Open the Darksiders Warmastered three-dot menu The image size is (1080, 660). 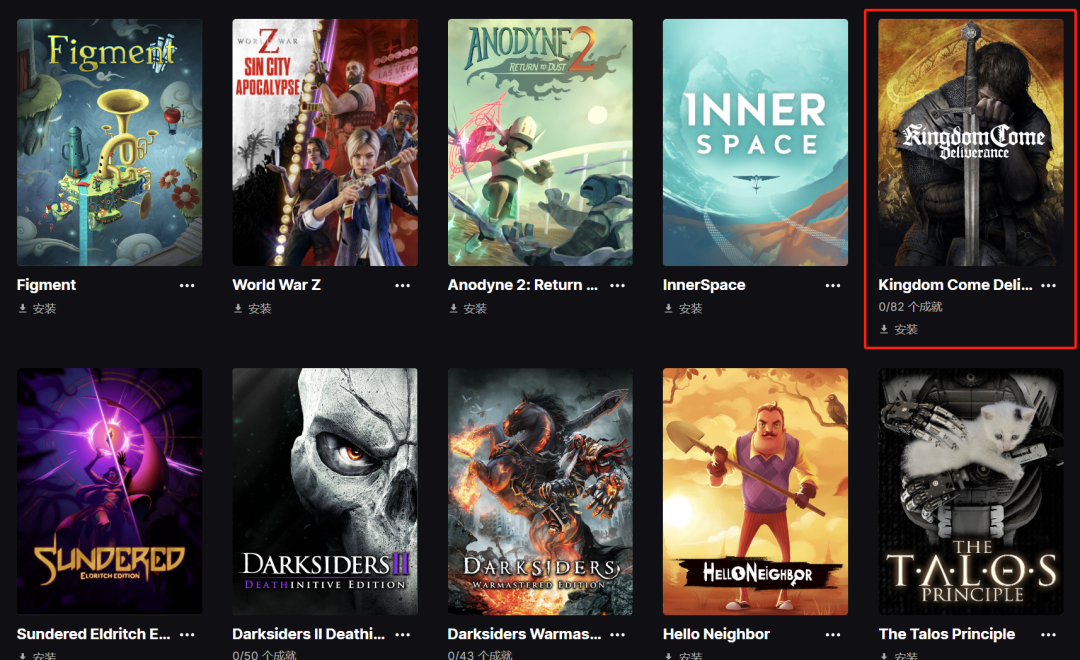(x=617, y=635)
